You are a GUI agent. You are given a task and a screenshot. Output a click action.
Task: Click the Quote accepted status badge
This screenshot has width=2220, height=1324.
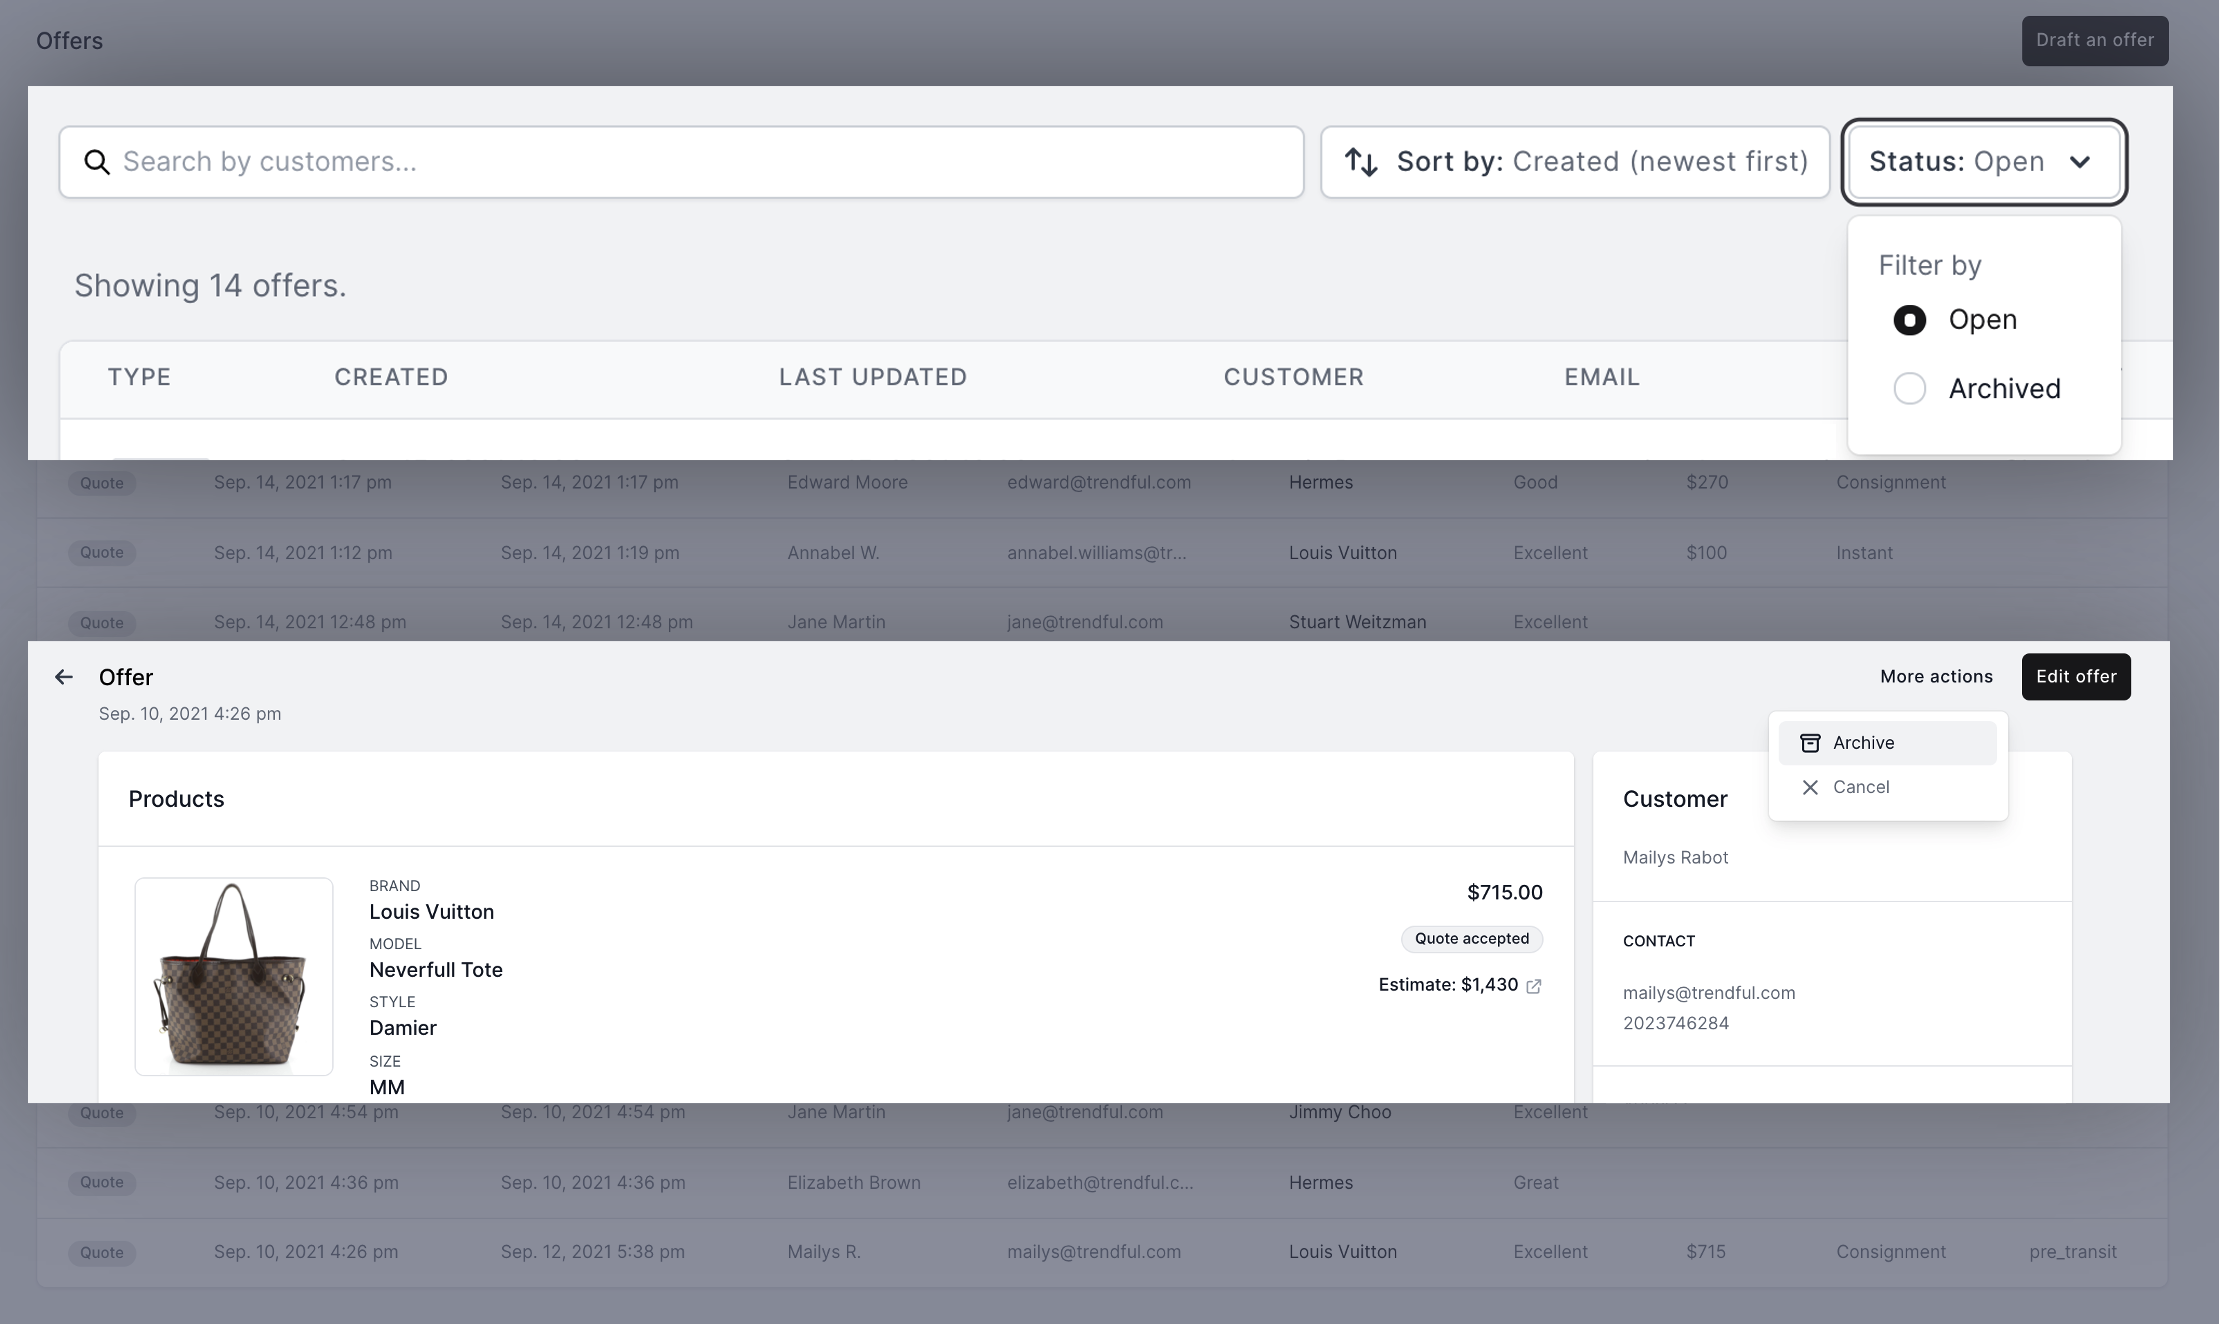1472,939
